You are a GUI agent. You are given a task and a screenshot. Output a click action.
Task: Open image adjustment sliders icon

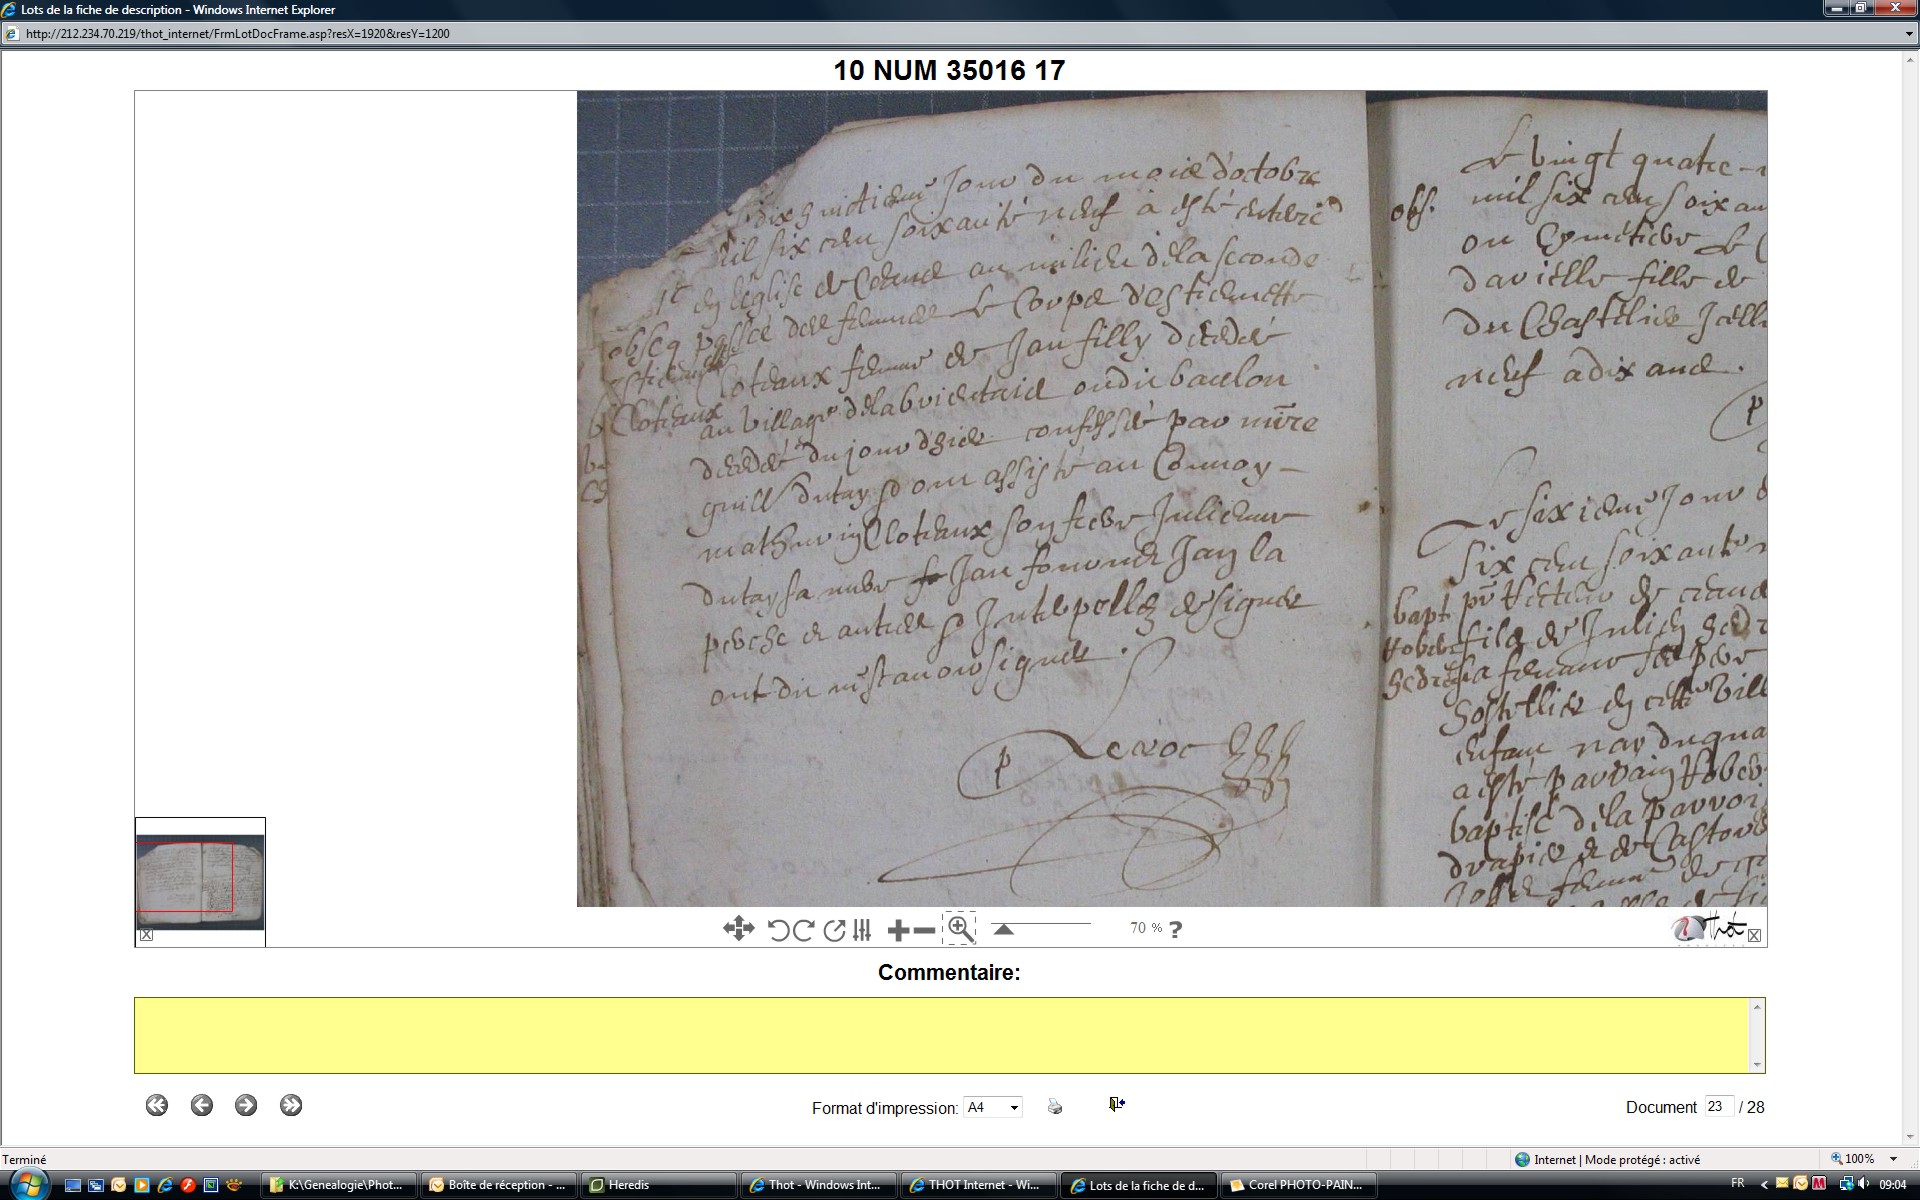(862, 930)
